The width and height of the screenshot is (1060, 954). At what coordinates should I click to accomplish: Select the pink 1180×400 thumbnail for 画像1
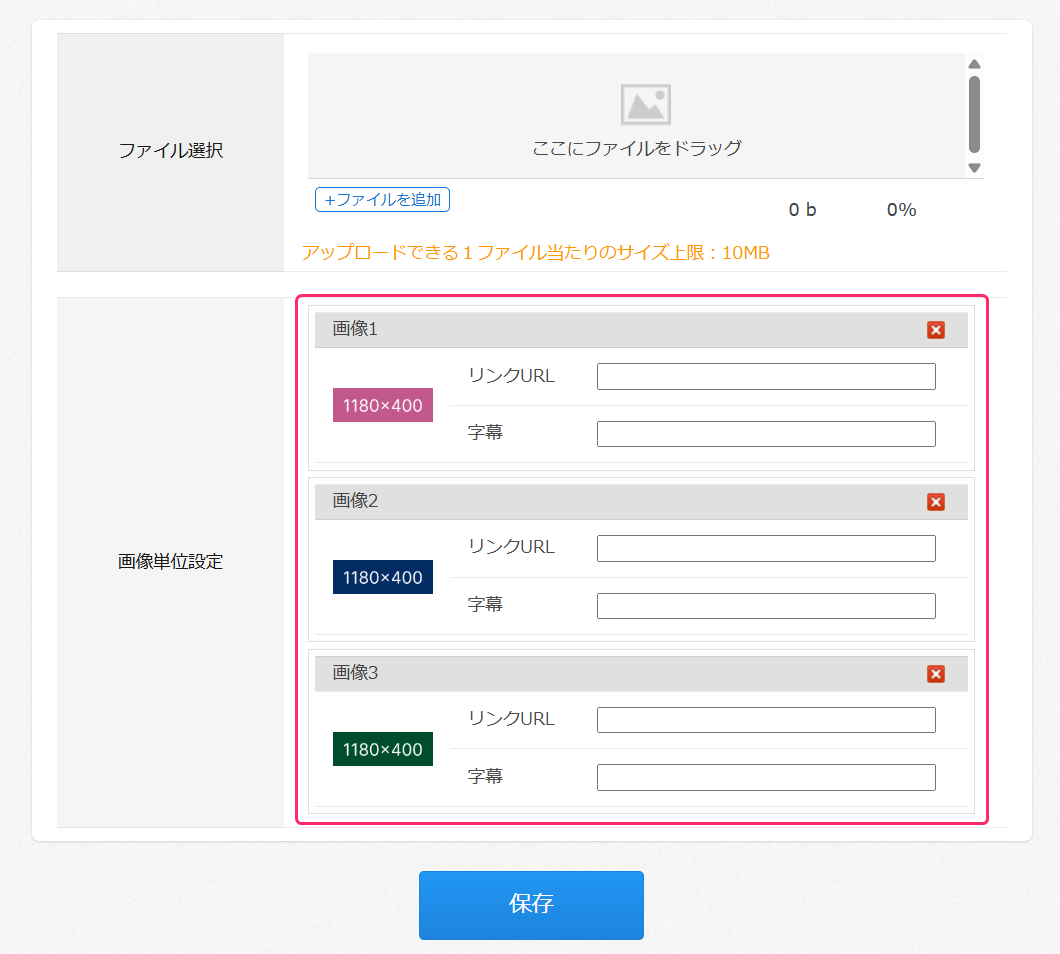(382, 404)
